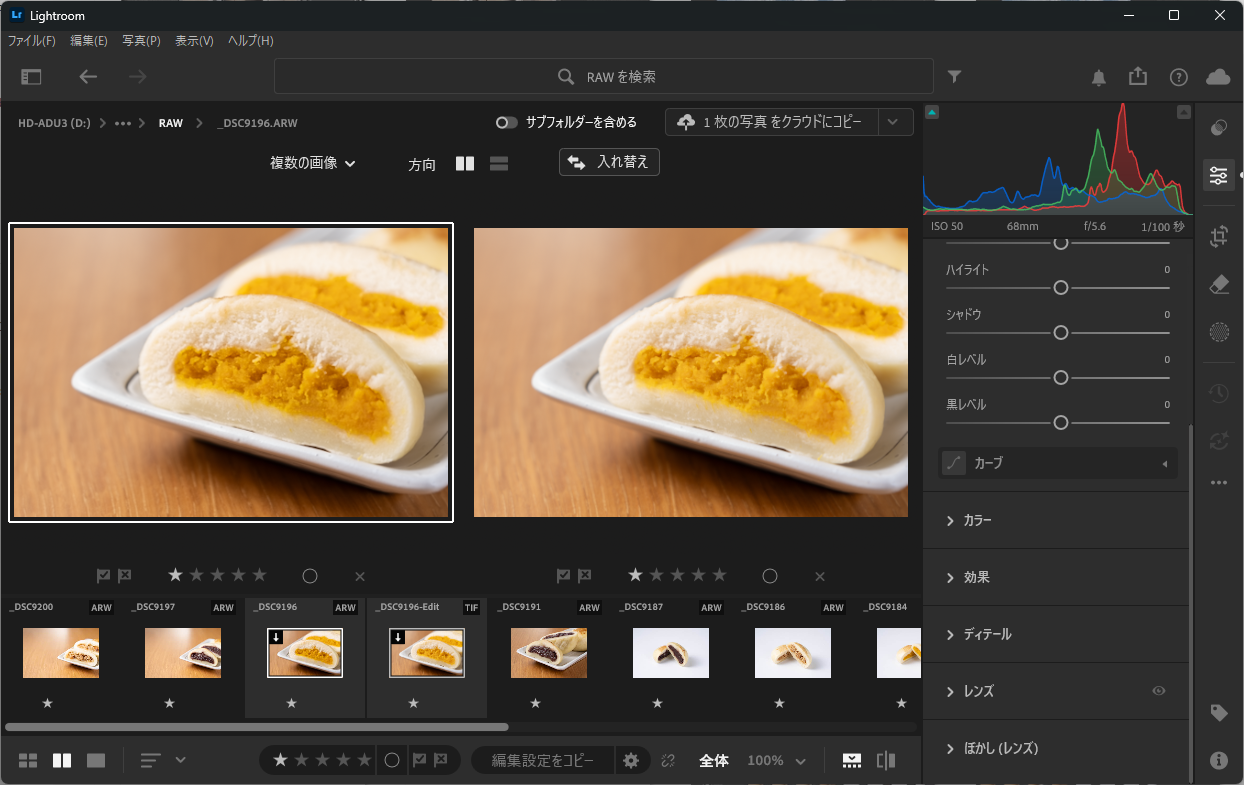Image resolution: width=1244 pixels, height=785 pixels.
Task: Open the Presets panel icon
Action: pos(1218,128)
